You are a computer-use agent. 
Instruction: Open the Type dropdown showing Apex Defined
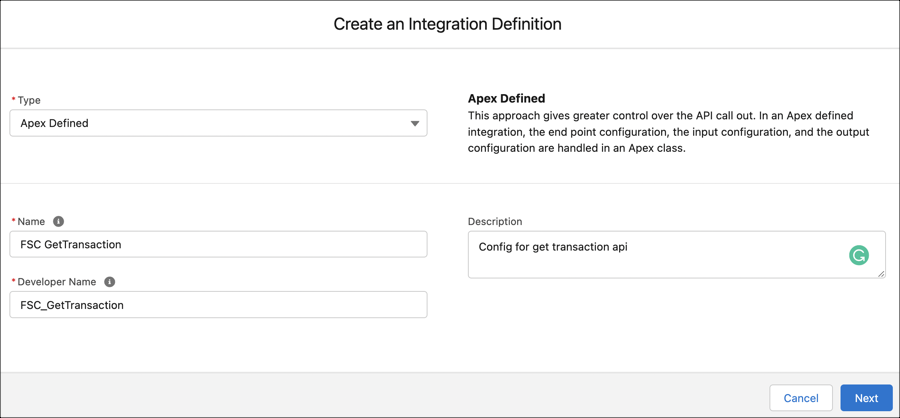[x=218, y=123]
